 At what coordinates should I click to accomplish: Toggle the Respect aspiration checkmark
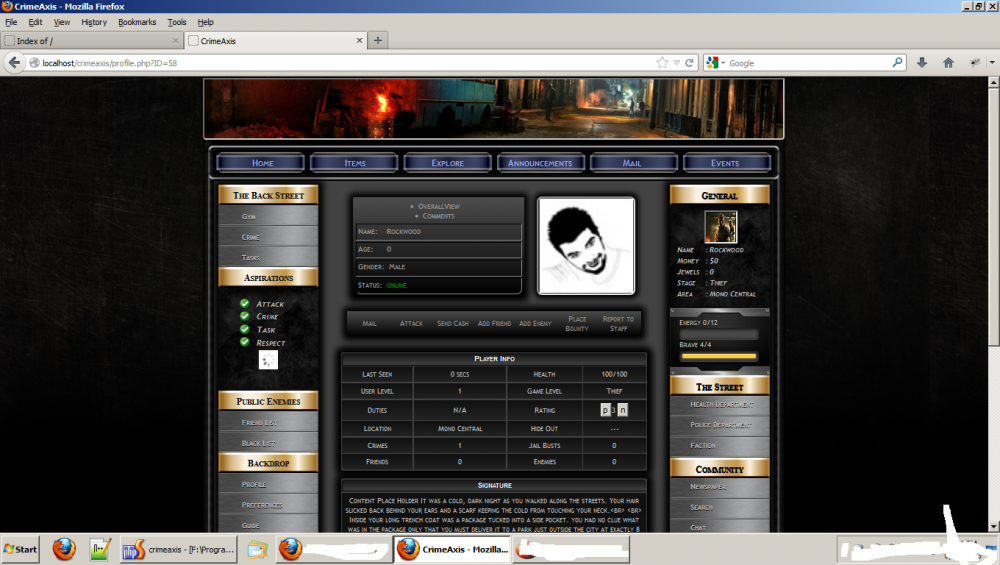click(x=245, y=342)
